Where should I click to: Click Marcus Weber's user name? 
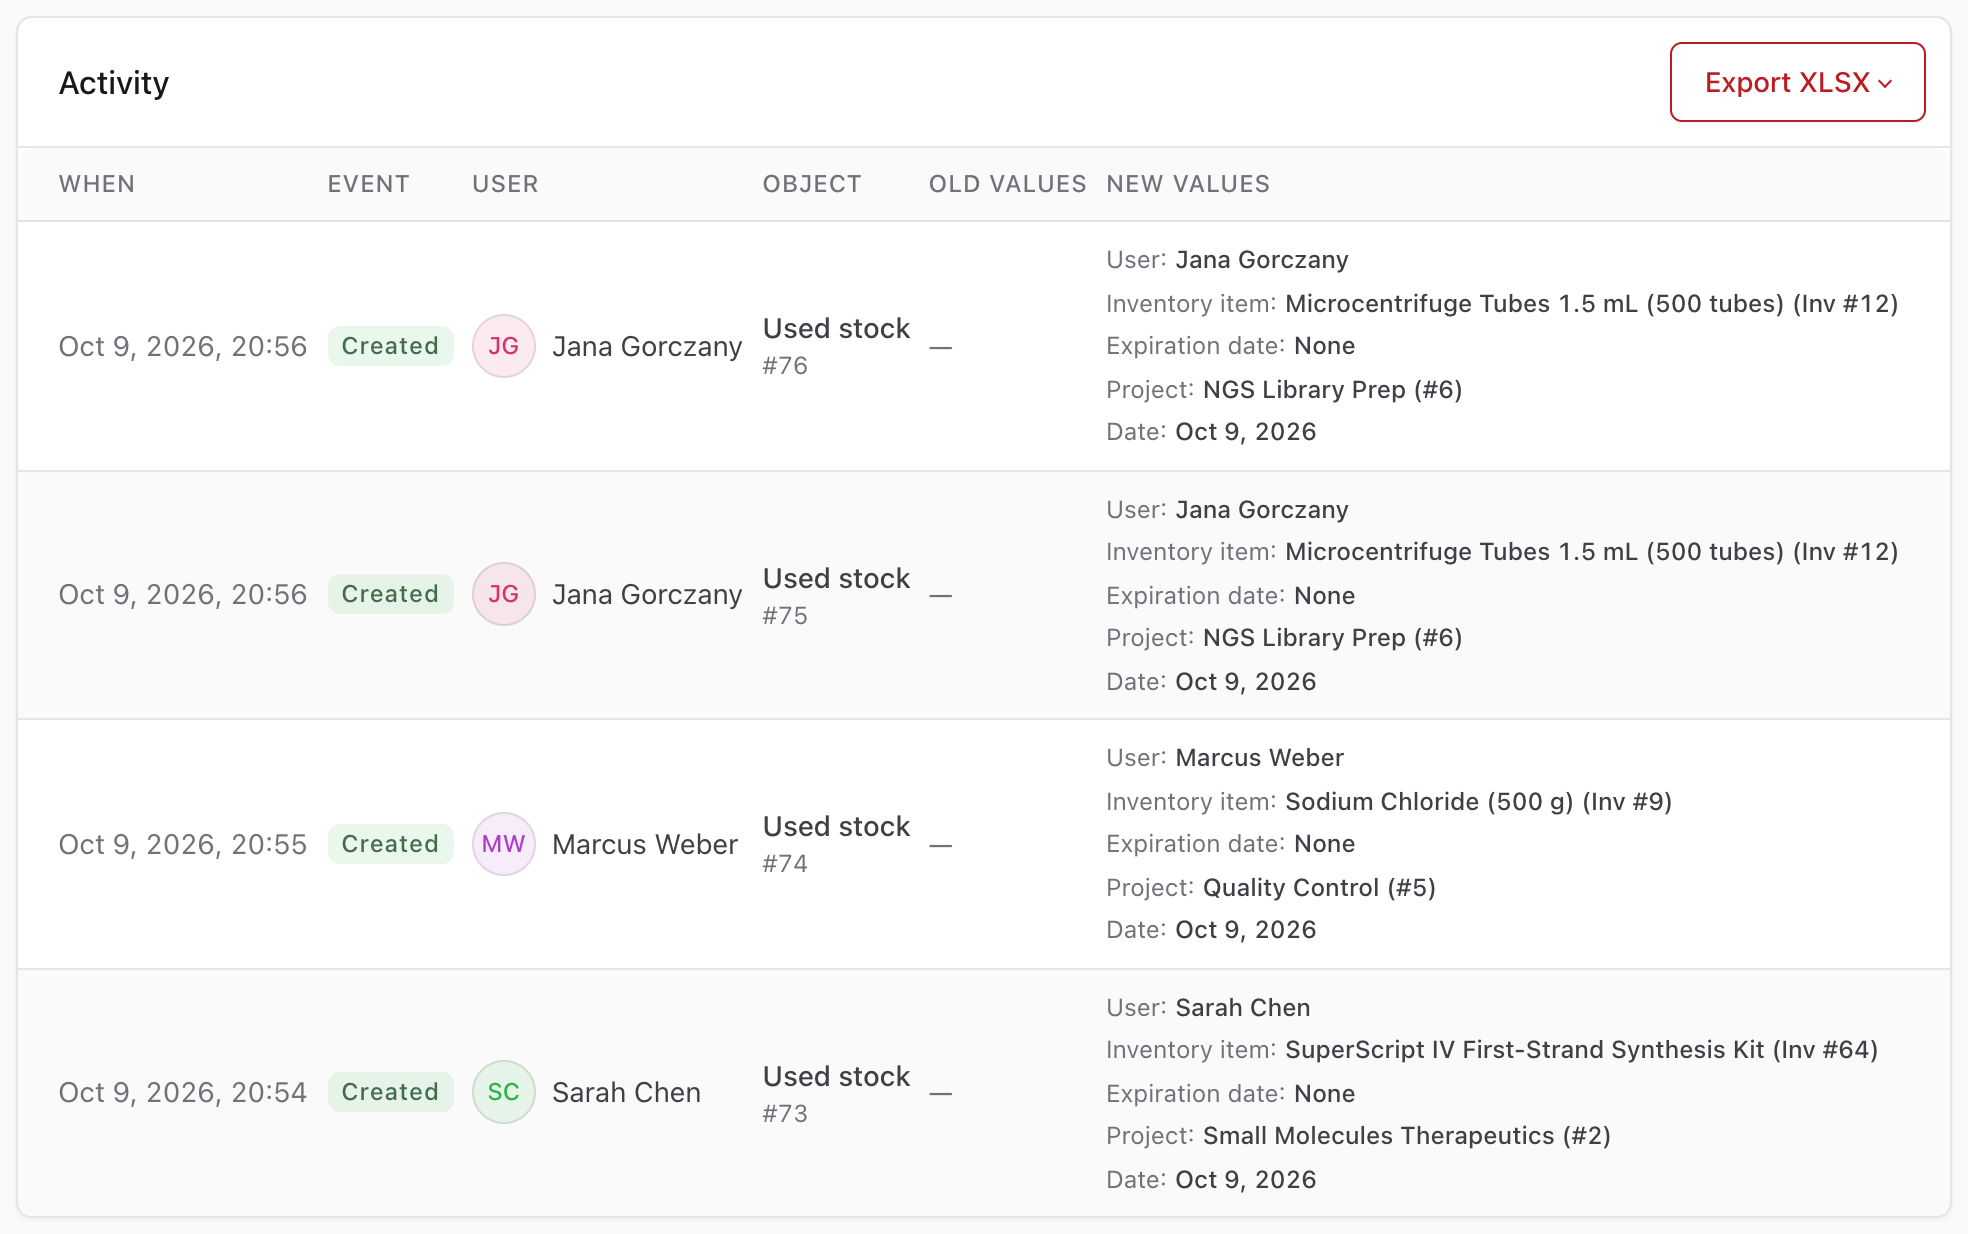(645, 844)
